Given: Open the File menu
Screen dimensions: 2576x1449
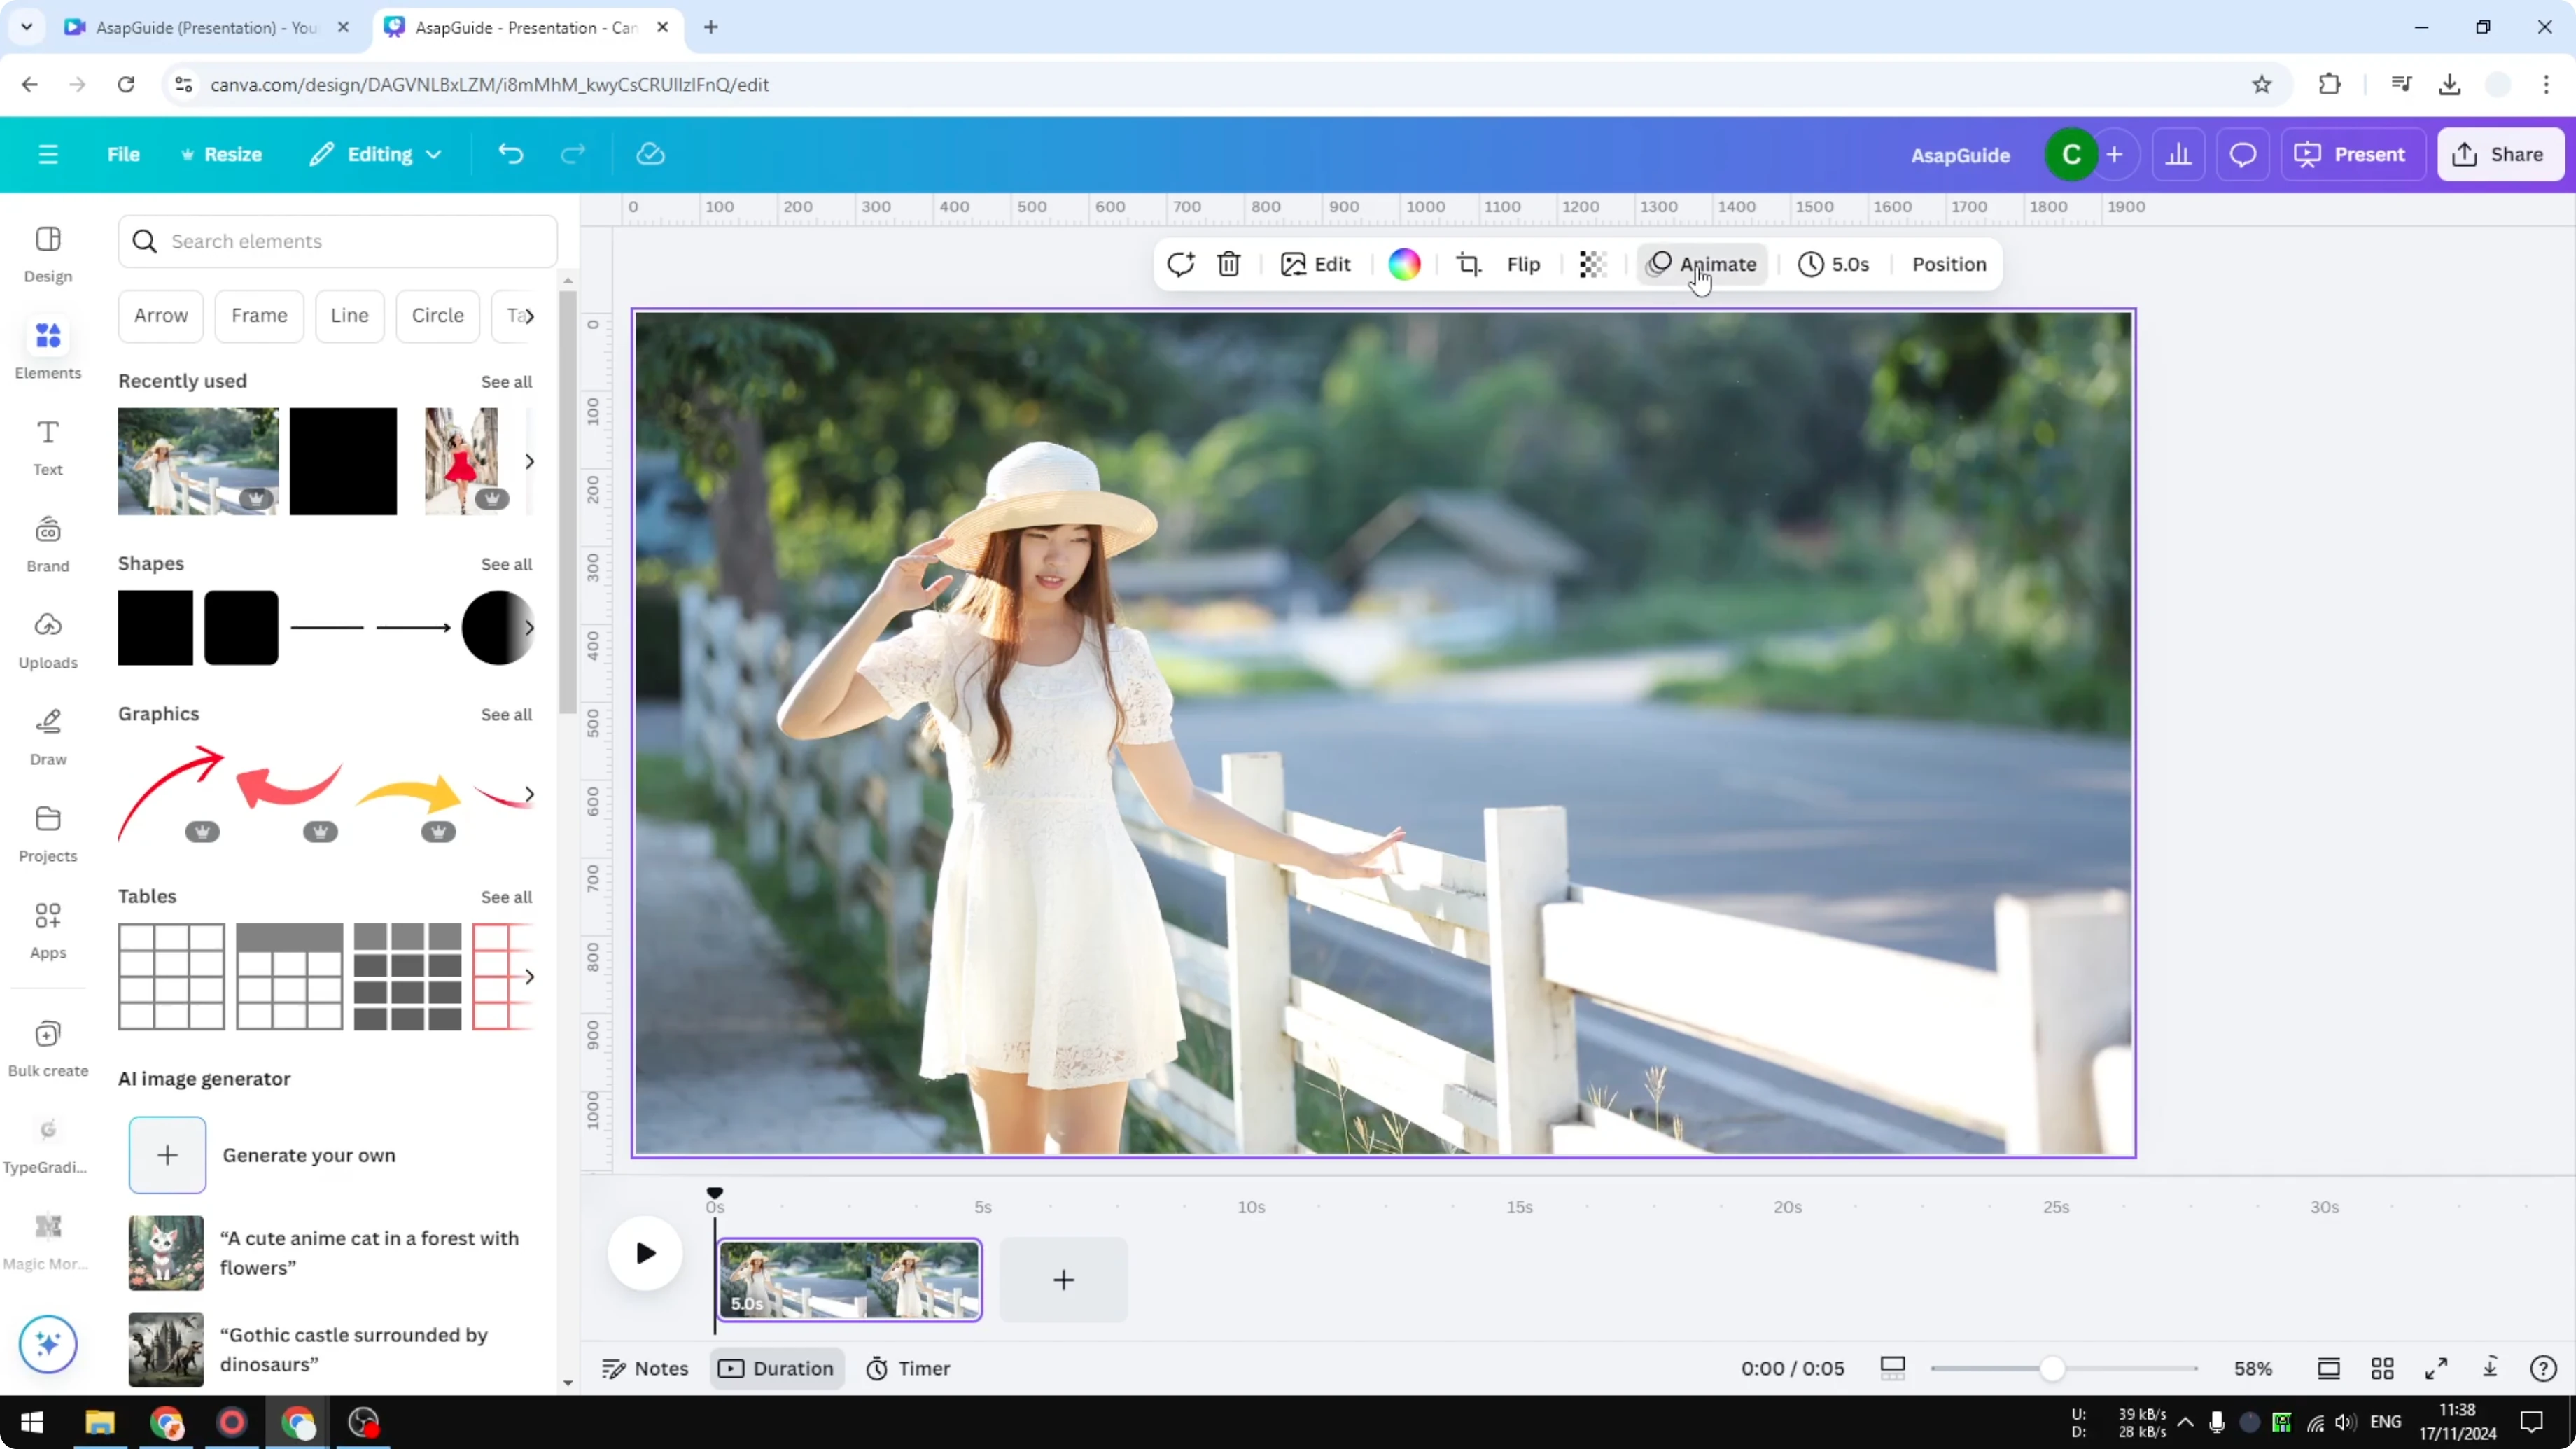Looking at the screenshot, I should click(x=124, y=153).
